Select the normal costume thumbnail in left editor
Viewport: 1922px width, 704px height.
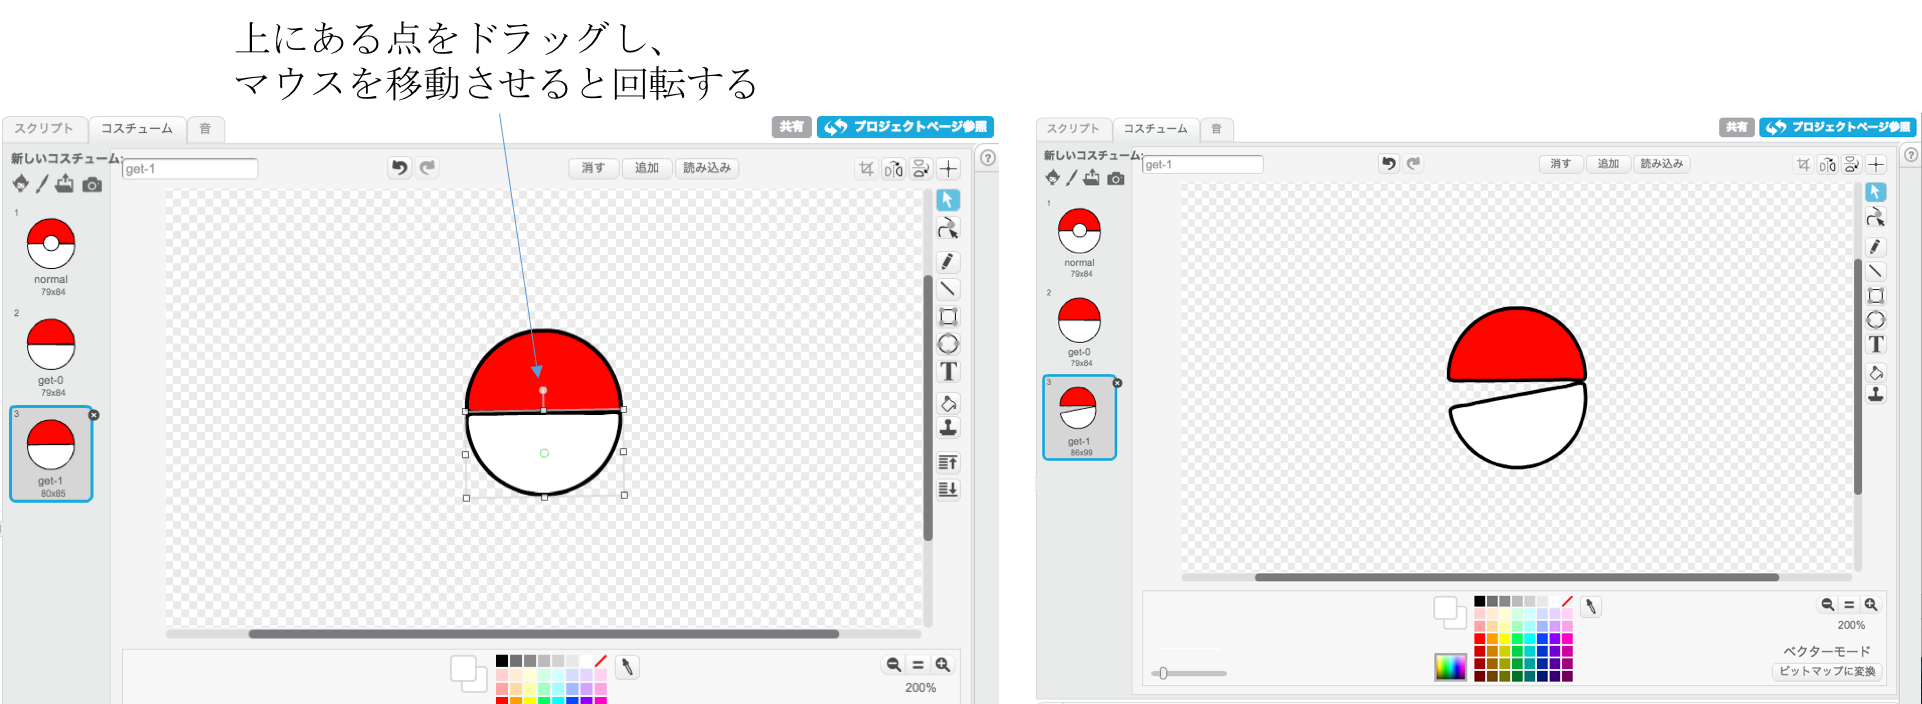[x=51, y=252]
